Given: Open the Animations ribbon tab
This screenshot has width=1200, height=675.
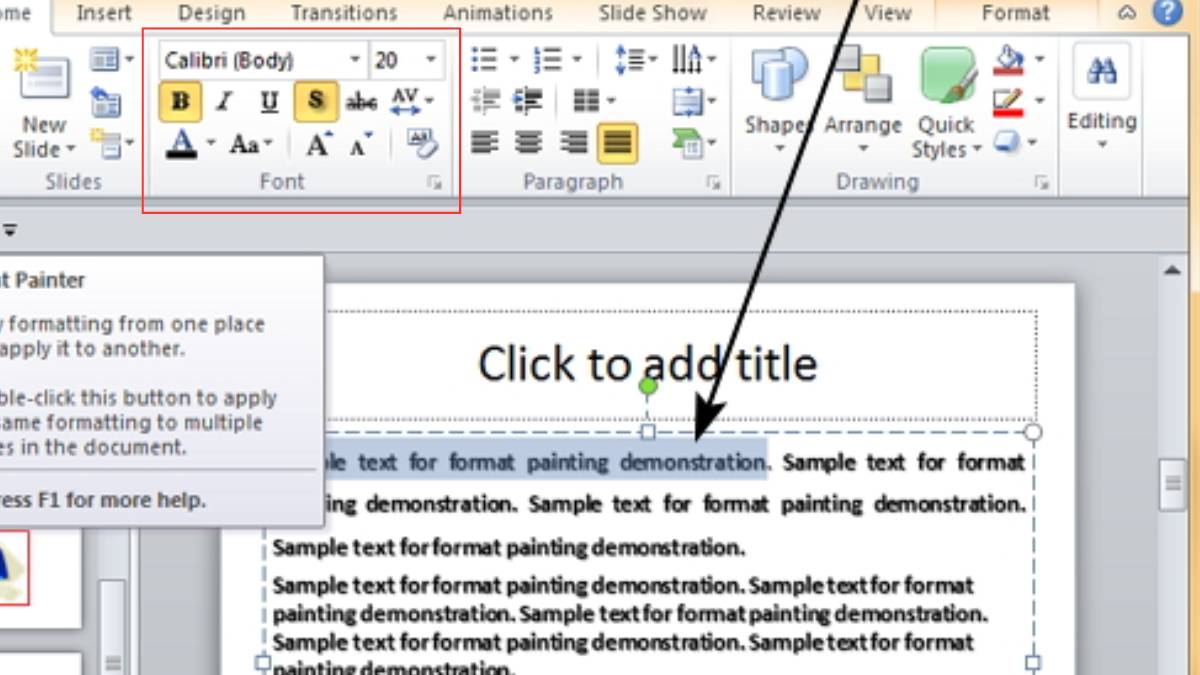Looking at the screenshot, I should click(x=497, y=13).
